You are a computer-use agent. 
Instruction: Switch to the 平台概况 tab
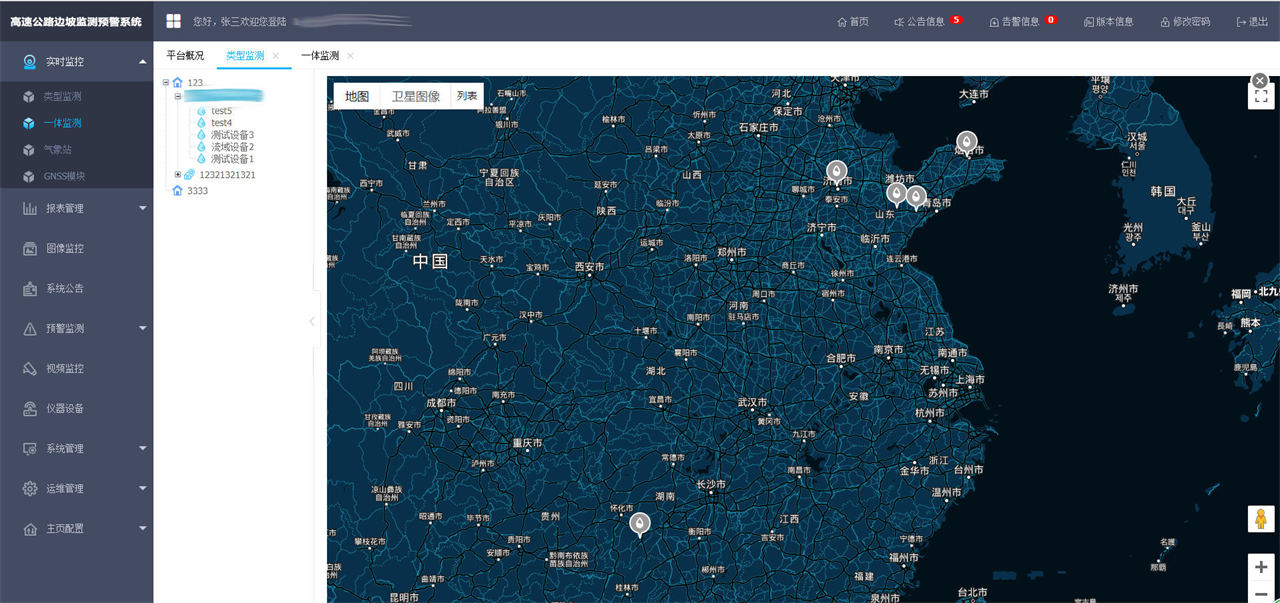coord(185,56)
